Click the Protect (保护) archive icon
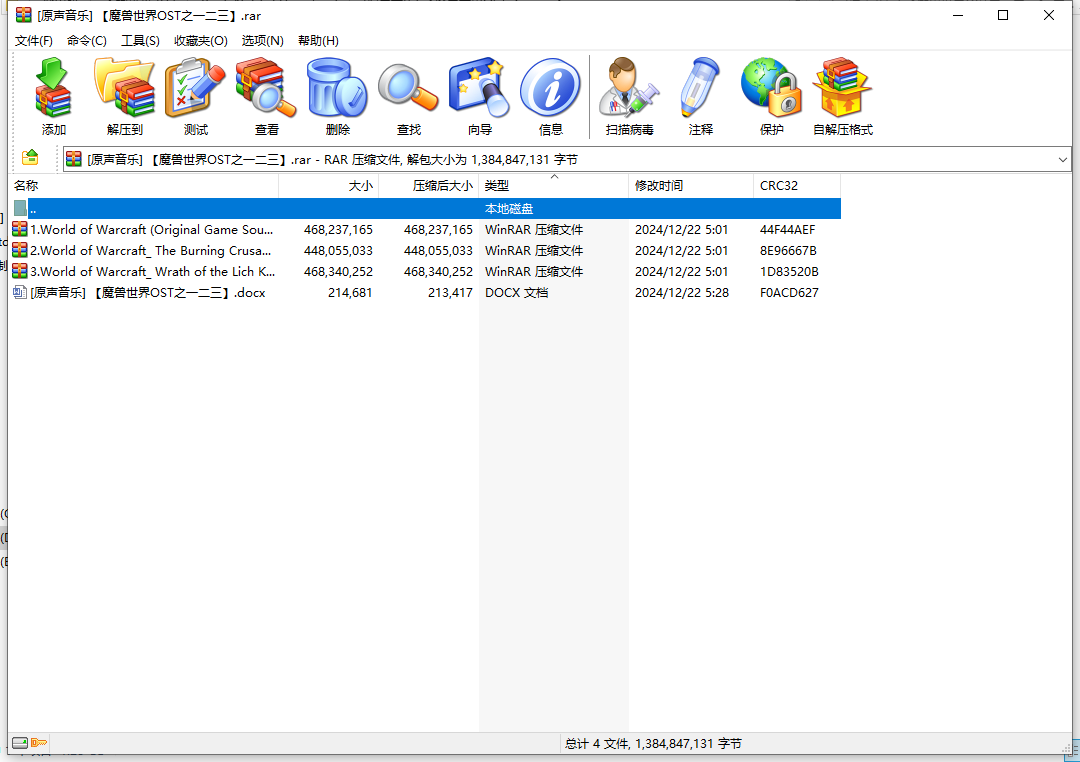The image size is (1080, 762). pyautogui.click(x=771, y=97)
